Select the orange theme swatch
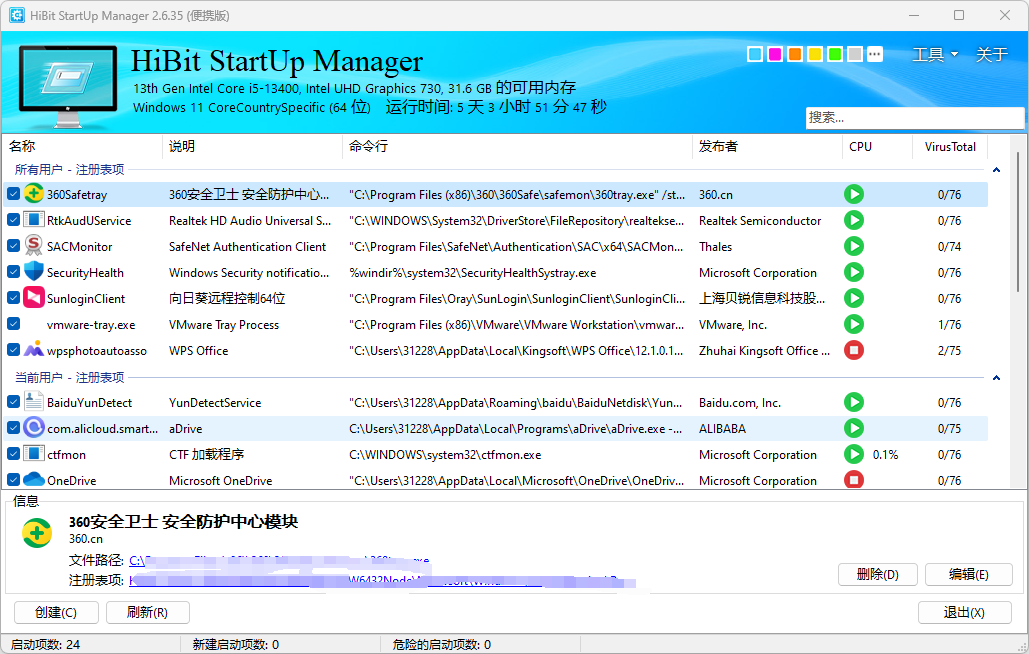The height and width of the screenshot is (654, 1029). click(795, 54)
